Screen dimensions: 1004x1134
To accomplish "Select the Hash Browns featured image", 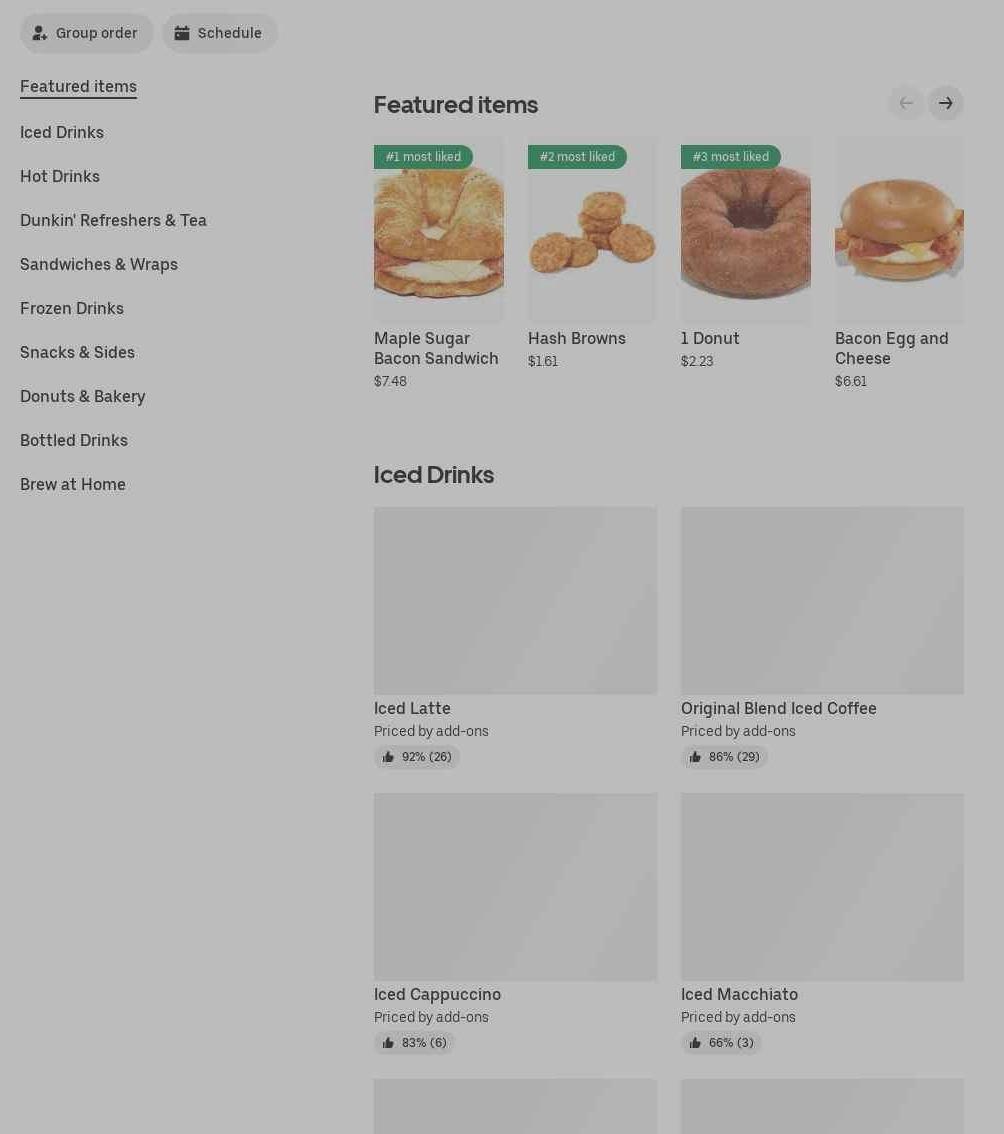I will [592, 230].
